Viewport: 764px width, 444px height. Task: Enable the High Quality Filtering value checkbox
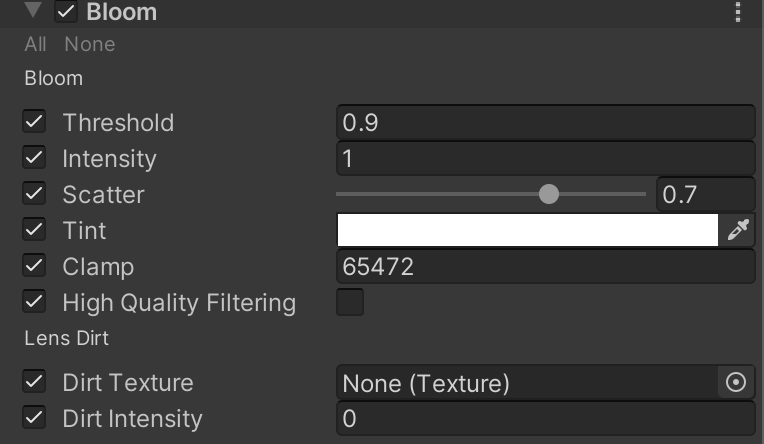350,302
